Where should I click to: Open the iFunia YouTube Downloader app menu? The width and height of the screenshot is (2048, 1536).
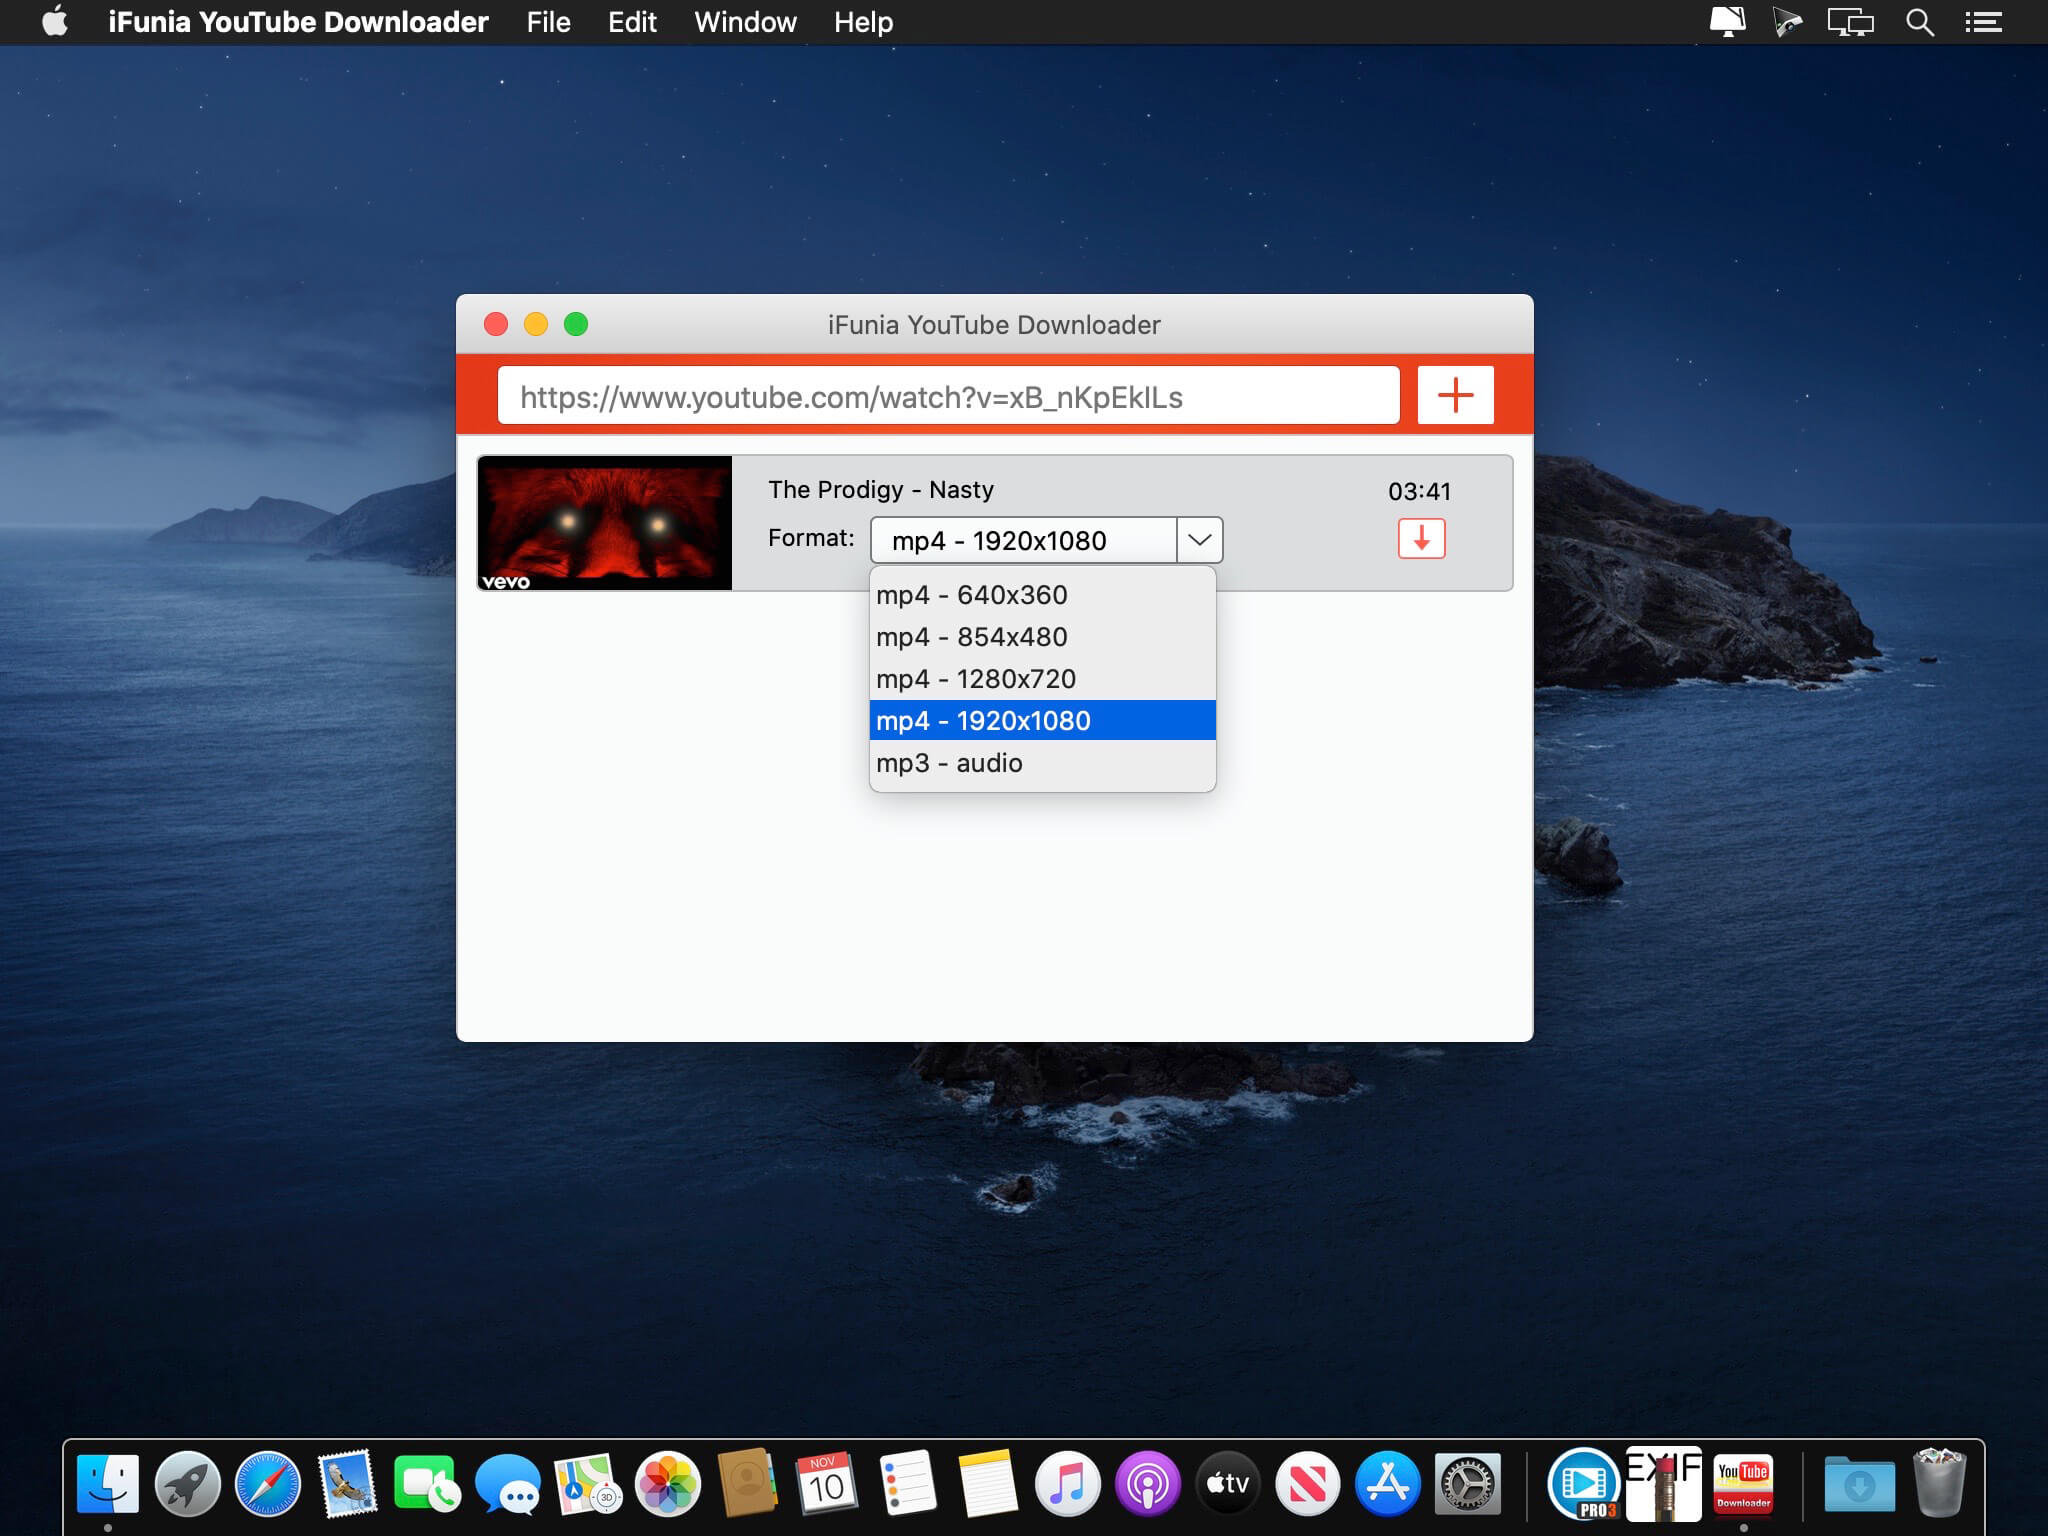point(298,22)
